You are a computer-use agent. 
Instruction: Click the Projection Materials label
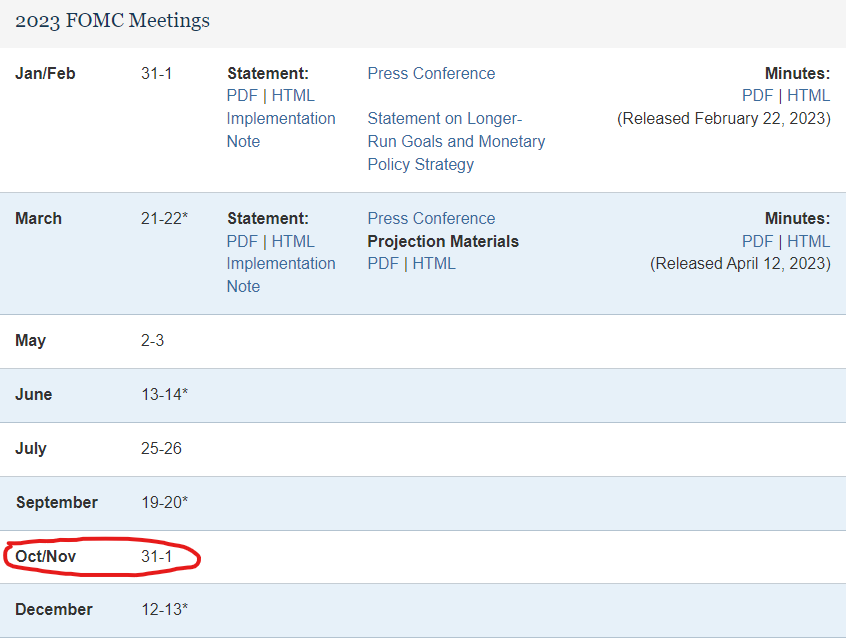(x=443, y=241)
